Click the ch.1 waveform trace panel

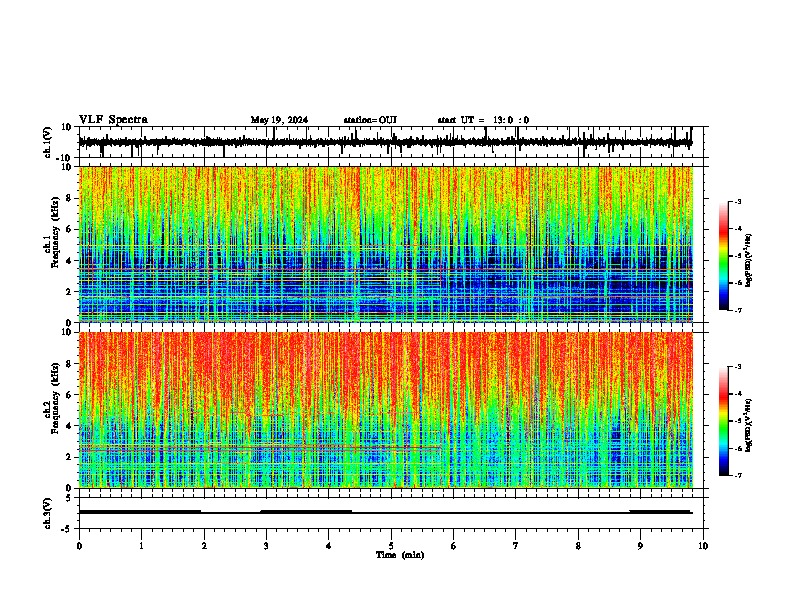coord(393,142)
